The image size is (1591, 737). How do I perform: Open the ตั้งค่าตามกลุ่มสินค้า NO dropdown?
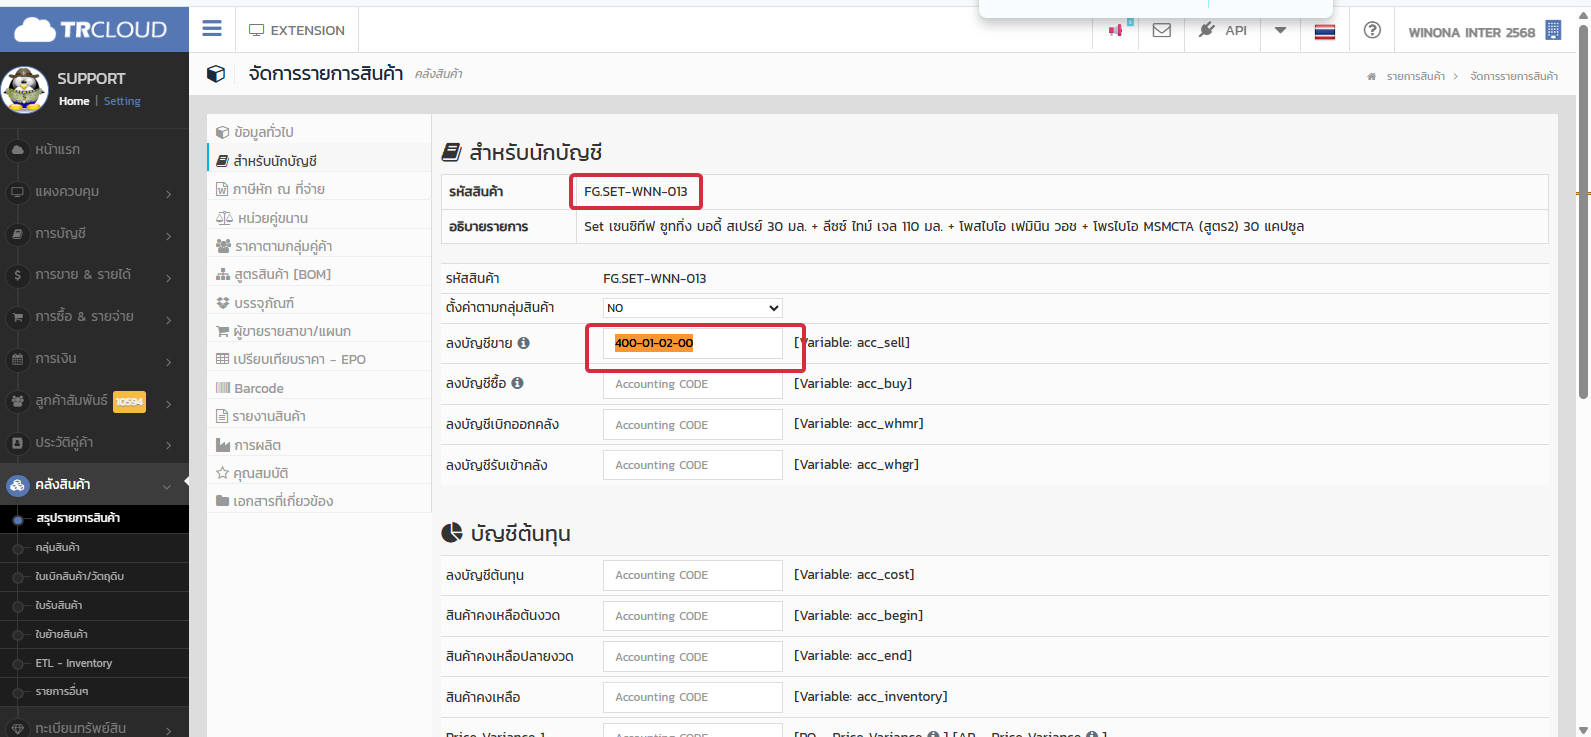692,308
